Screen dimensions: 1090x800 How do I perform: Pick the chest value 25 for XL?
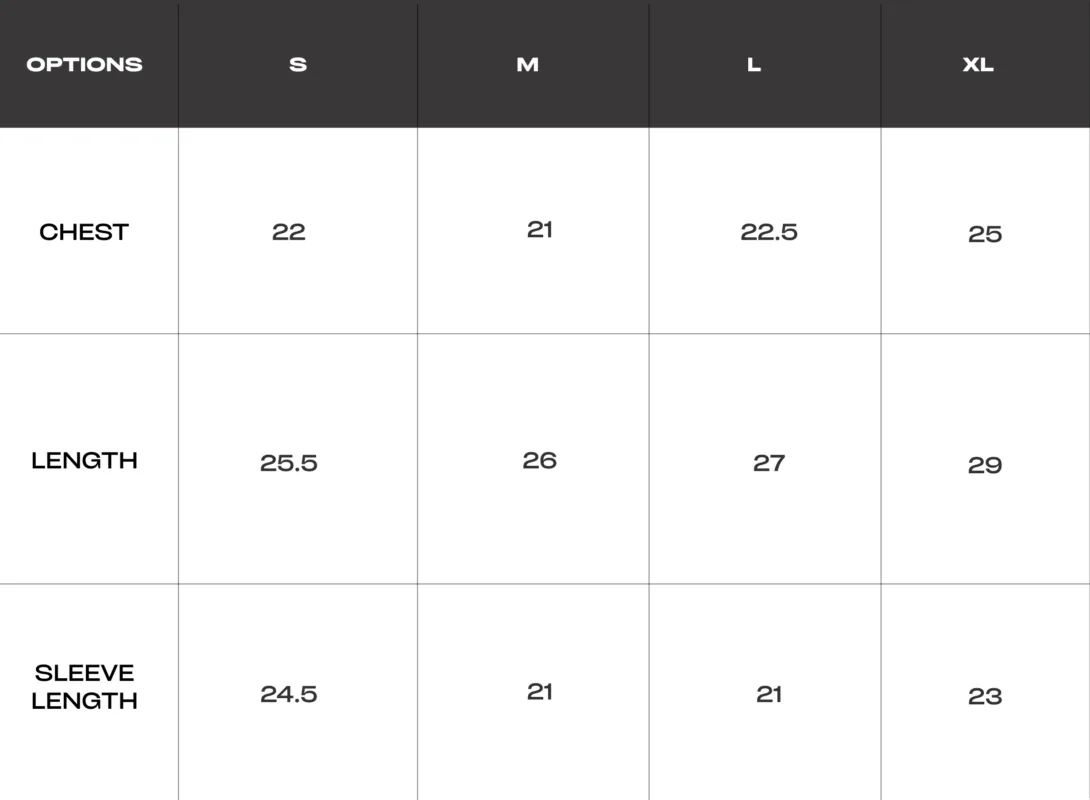tap(985, 234)
